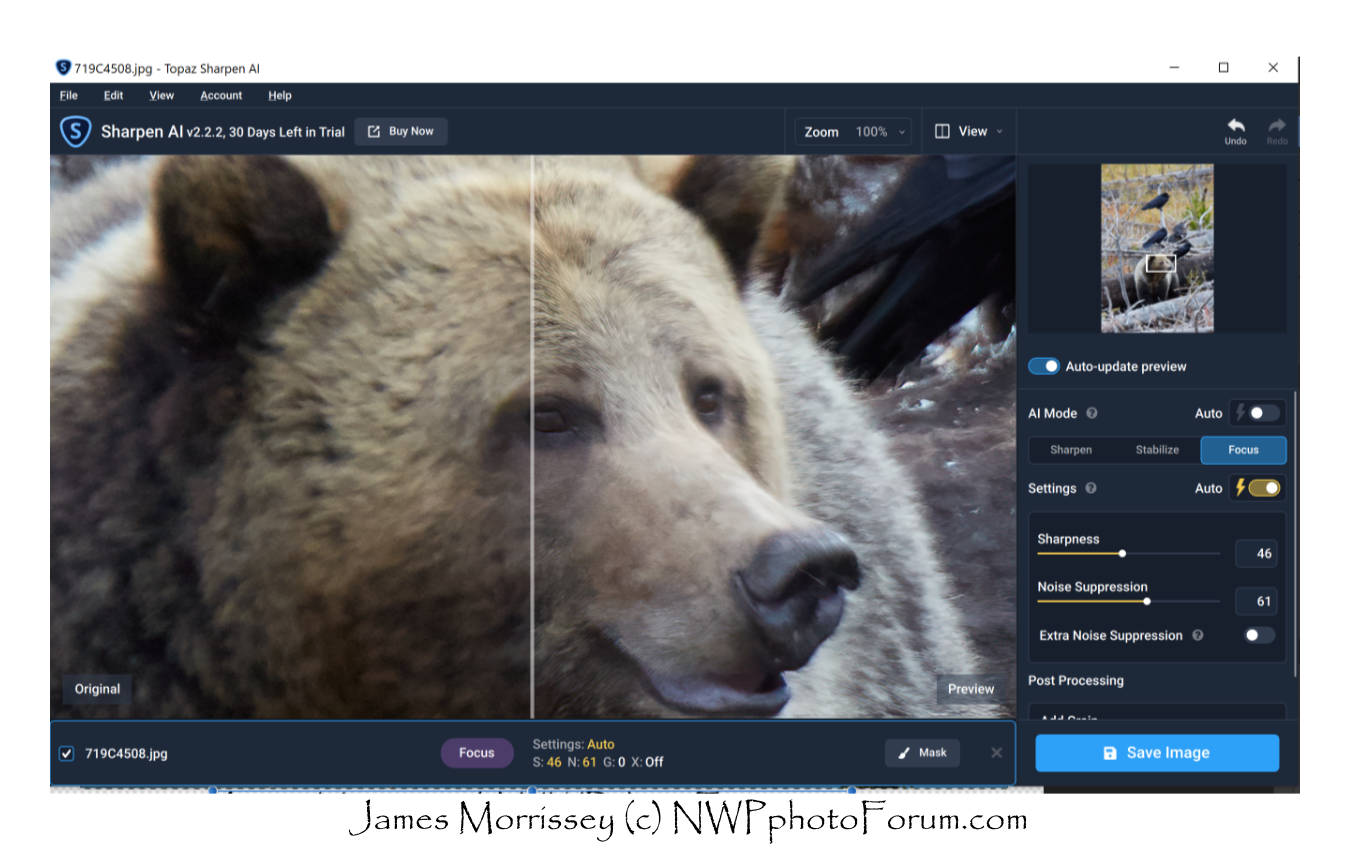Click the Save Image button
Viewport: 1350px width, 850px height.
coord(1157,753)
